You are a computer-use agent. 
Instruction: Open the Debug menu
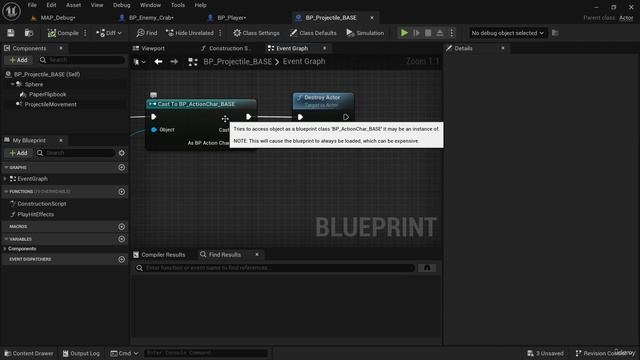122,5
